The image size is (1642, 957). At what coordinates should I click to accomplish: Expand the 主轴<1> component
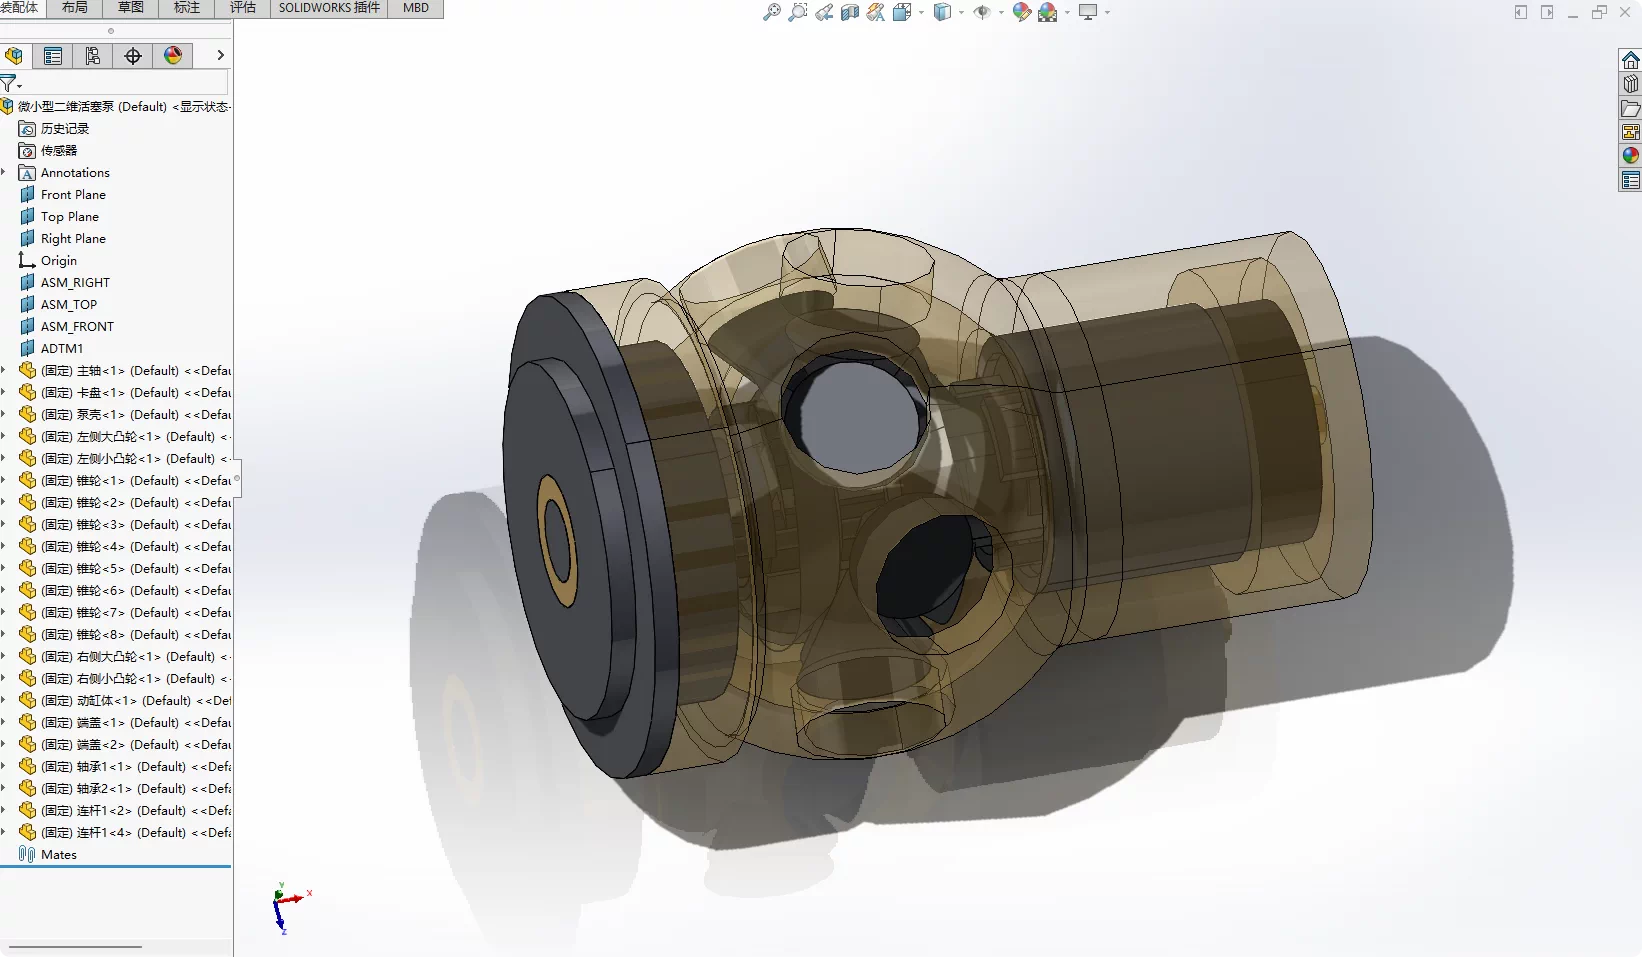pyautogui.click(x=4, y=371)
